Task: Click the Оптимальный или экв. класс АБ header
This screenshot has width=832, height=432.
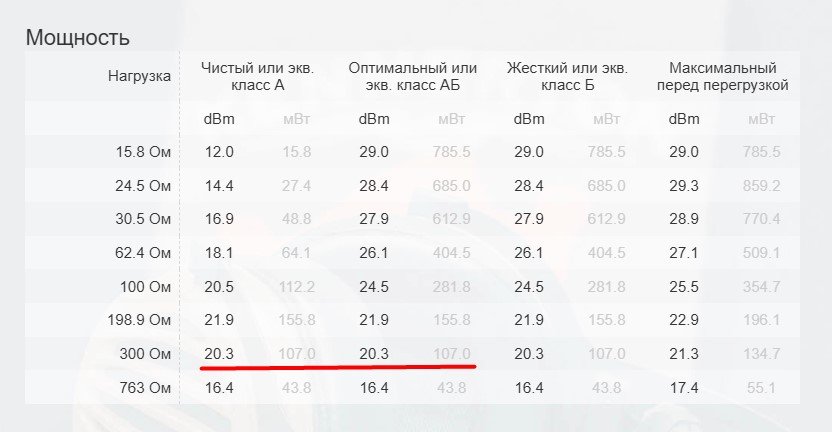Action: 413,76
